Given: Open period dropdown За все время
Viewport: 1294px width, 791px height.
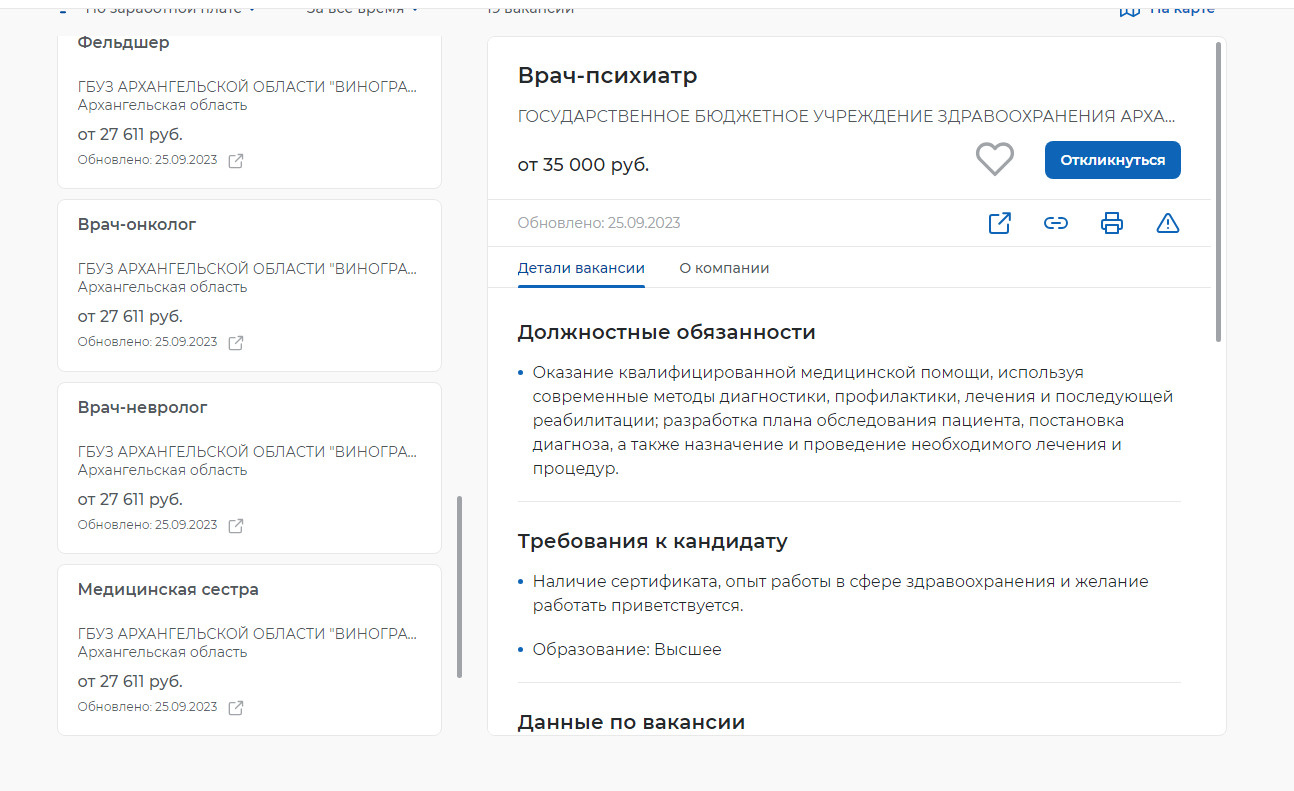Looking at the screenshot, I should coord(362,8).
